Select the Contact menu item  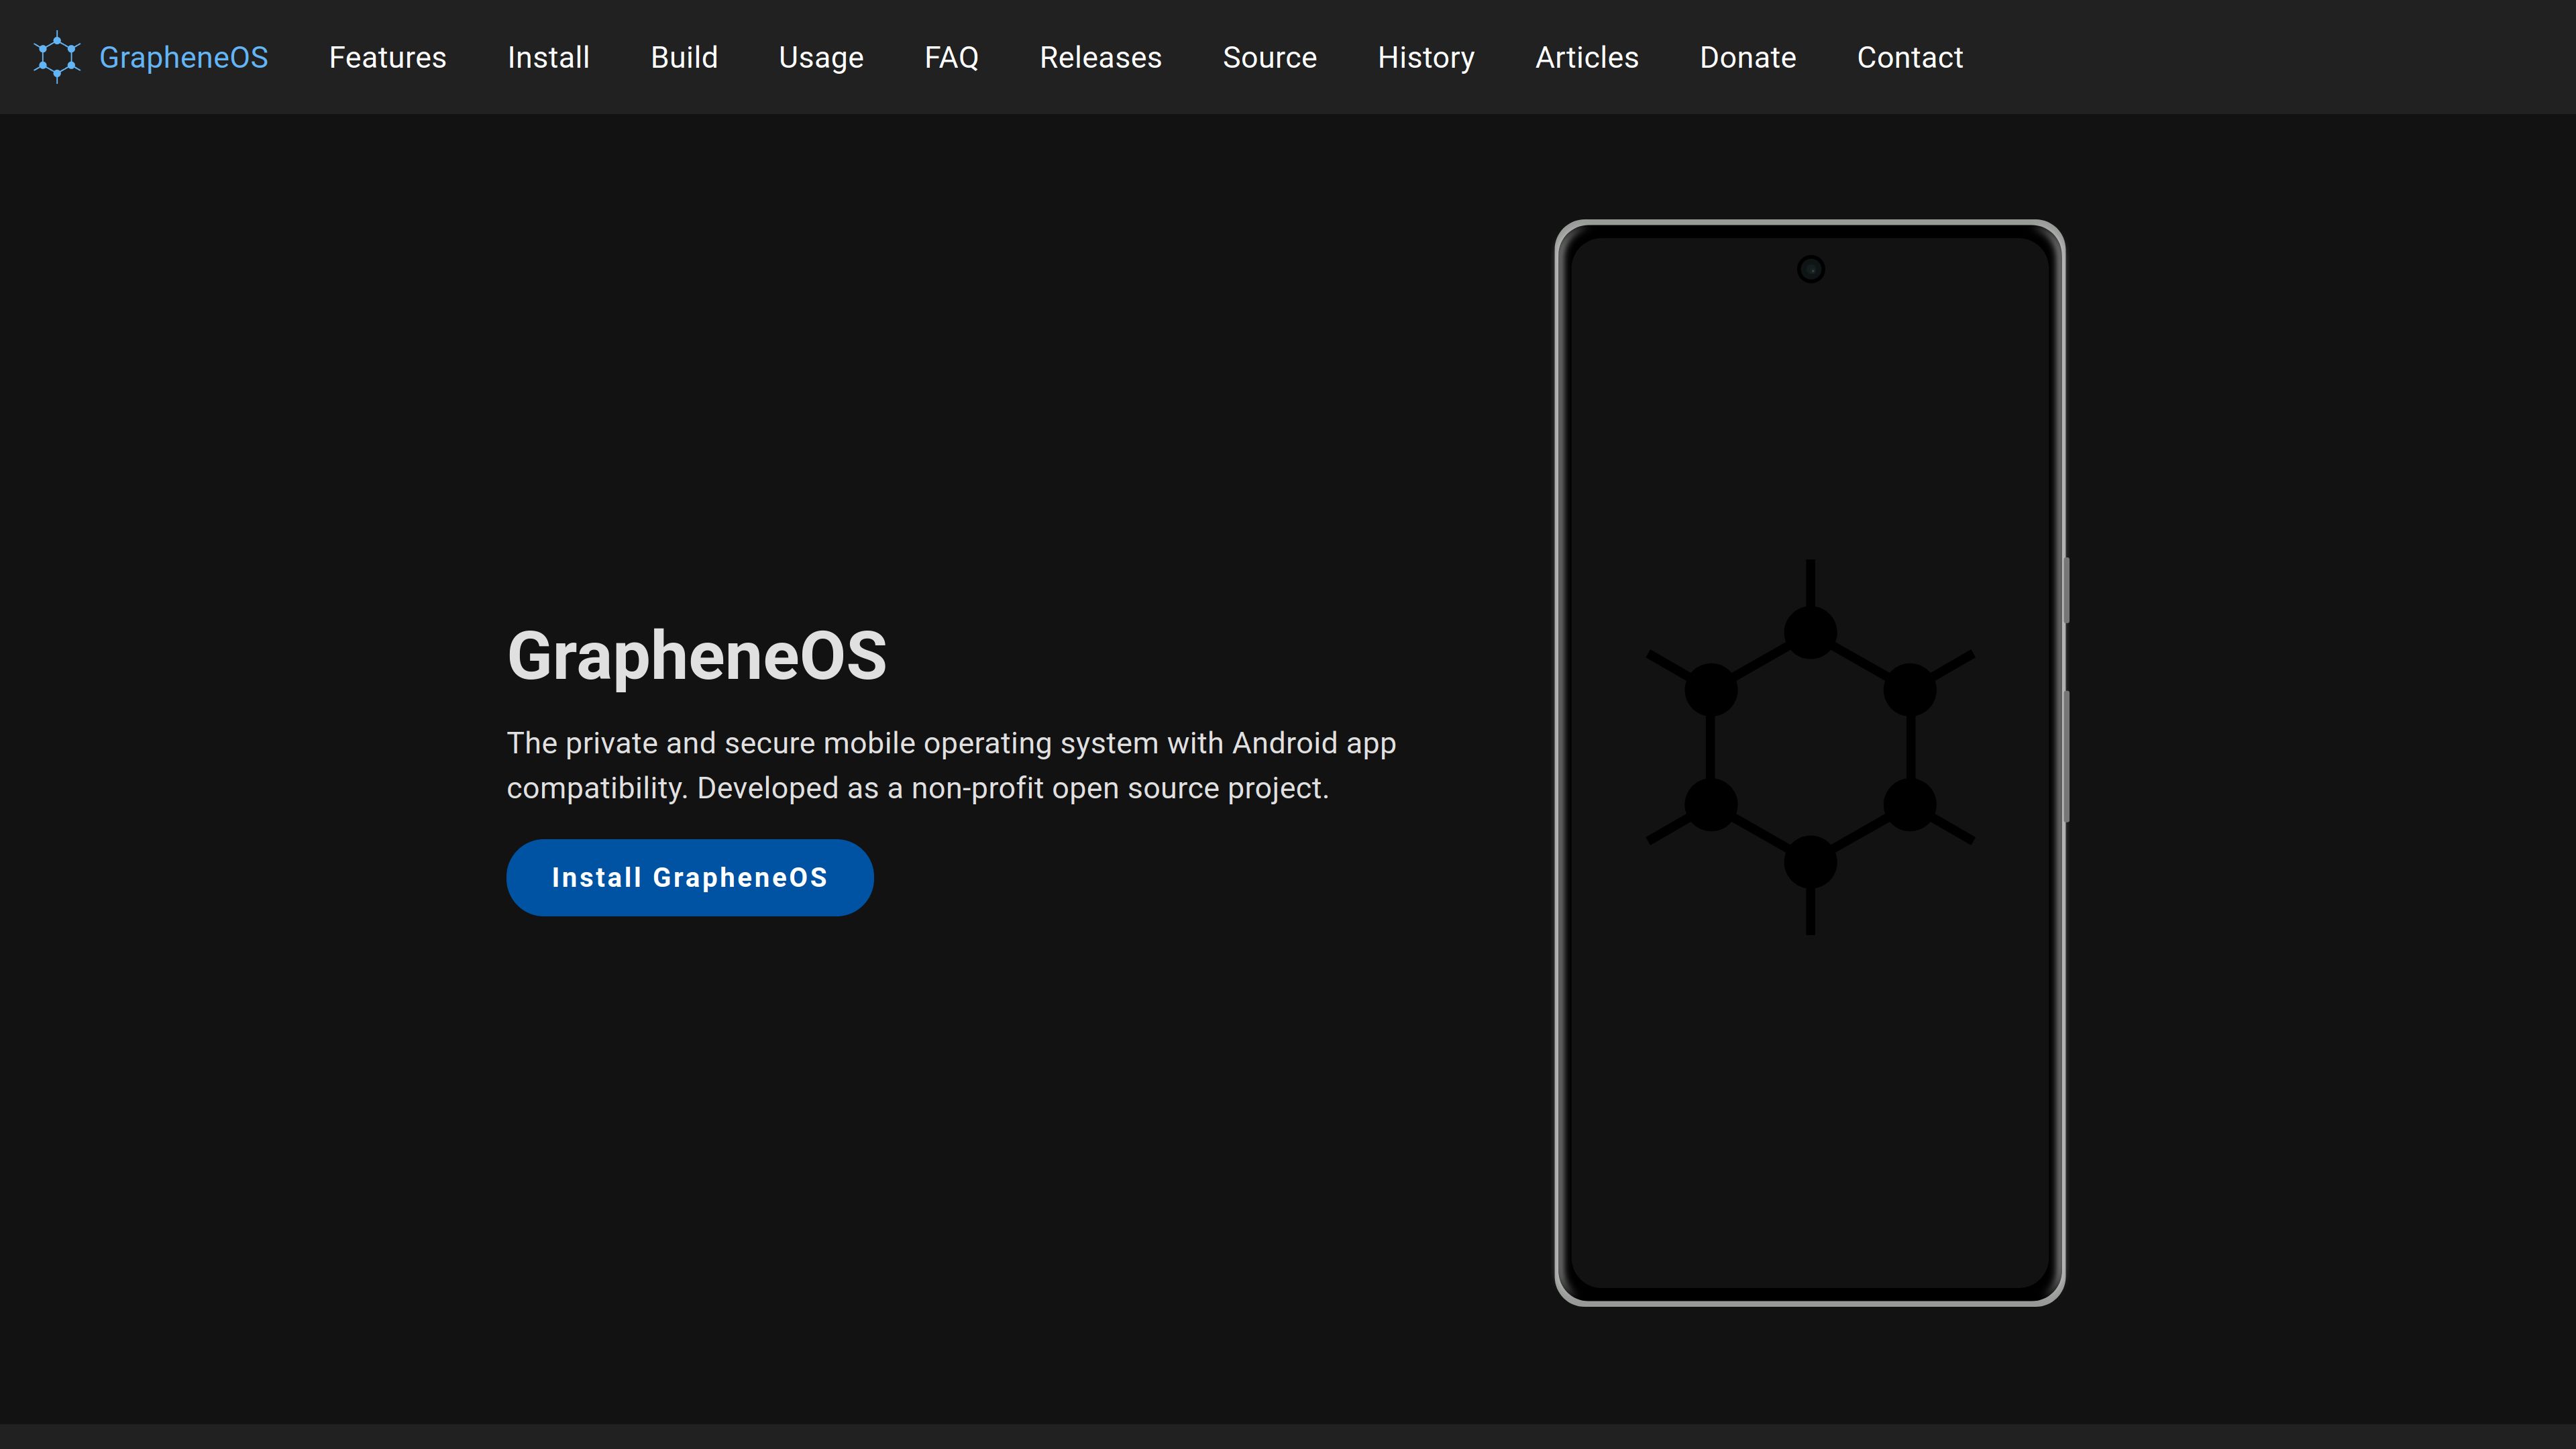[1909, 56]
